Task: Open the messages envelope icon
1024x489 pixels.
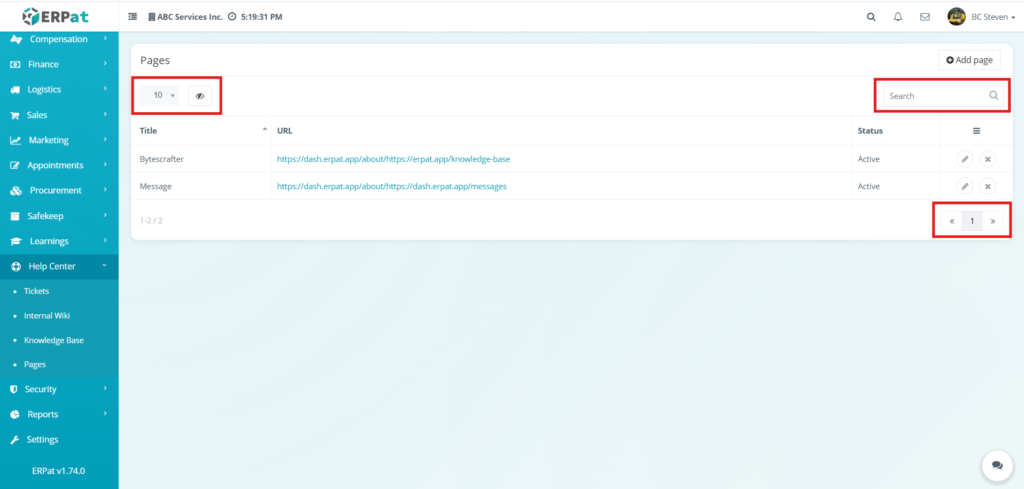Action: click(x=925, y=17)
